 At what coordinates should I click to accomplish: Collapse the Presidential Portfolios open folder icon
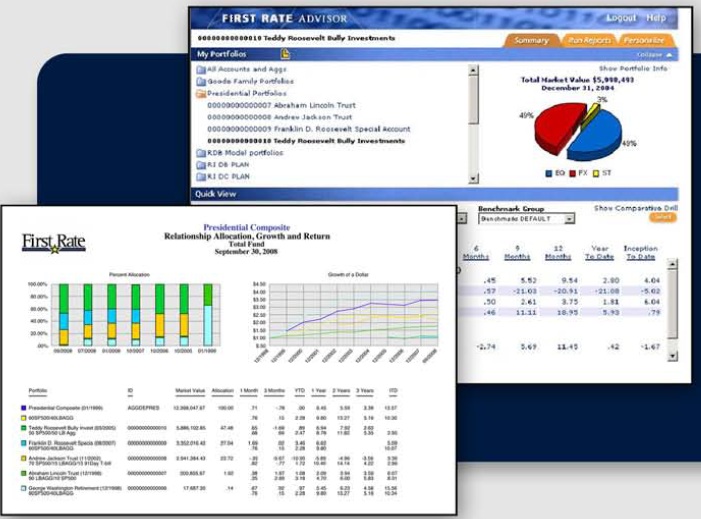tap(201, 93)
